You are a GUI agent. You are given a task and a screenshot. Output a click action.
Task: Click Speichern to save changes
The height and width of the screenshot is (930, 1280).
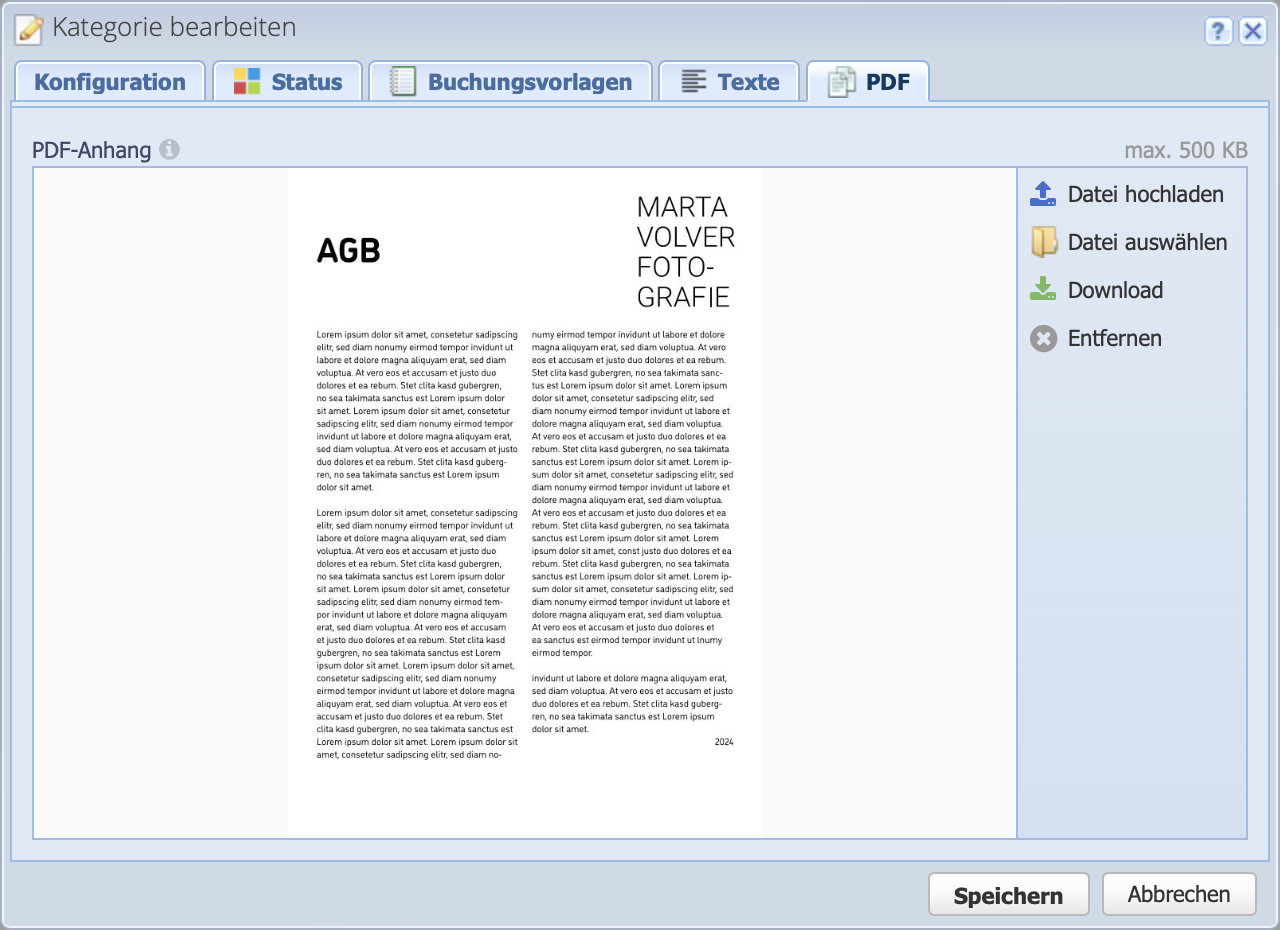tap(1008, 894)
